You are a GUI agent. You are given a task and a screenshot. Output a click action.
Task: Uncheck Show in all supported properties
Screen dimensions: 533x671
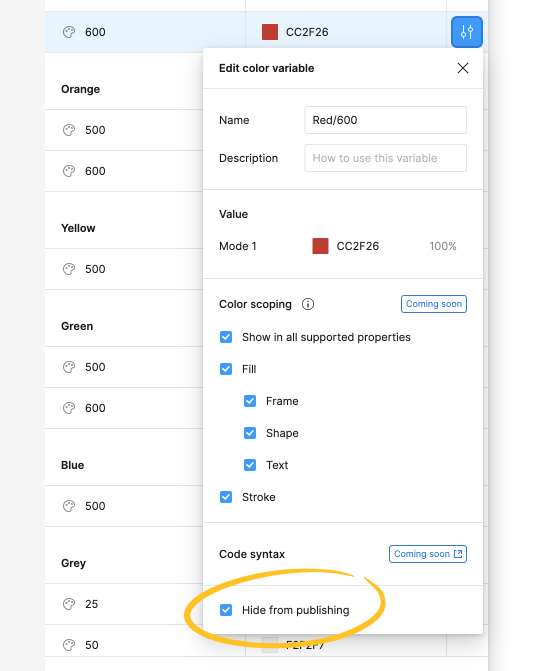[x=226, y=337]
